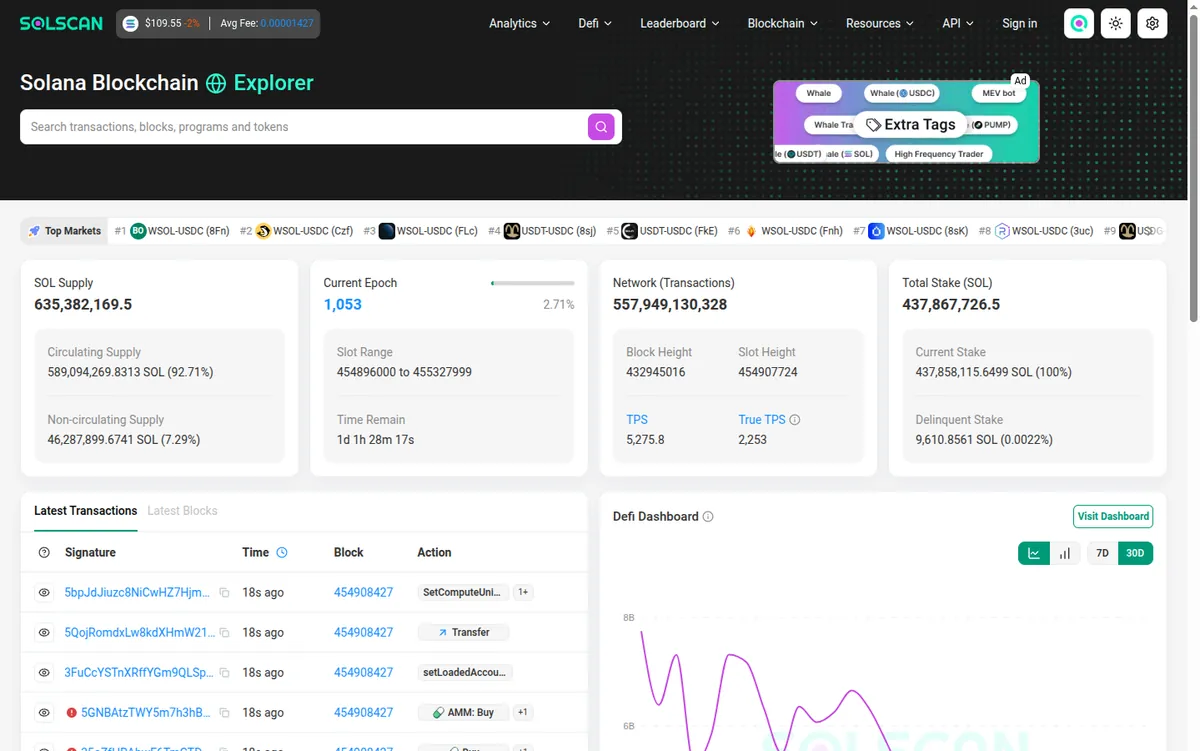Copy signature 5bpJdJiuzc8NiCwHZ7Hjm

pyautogui.click(x=225, y=593)
